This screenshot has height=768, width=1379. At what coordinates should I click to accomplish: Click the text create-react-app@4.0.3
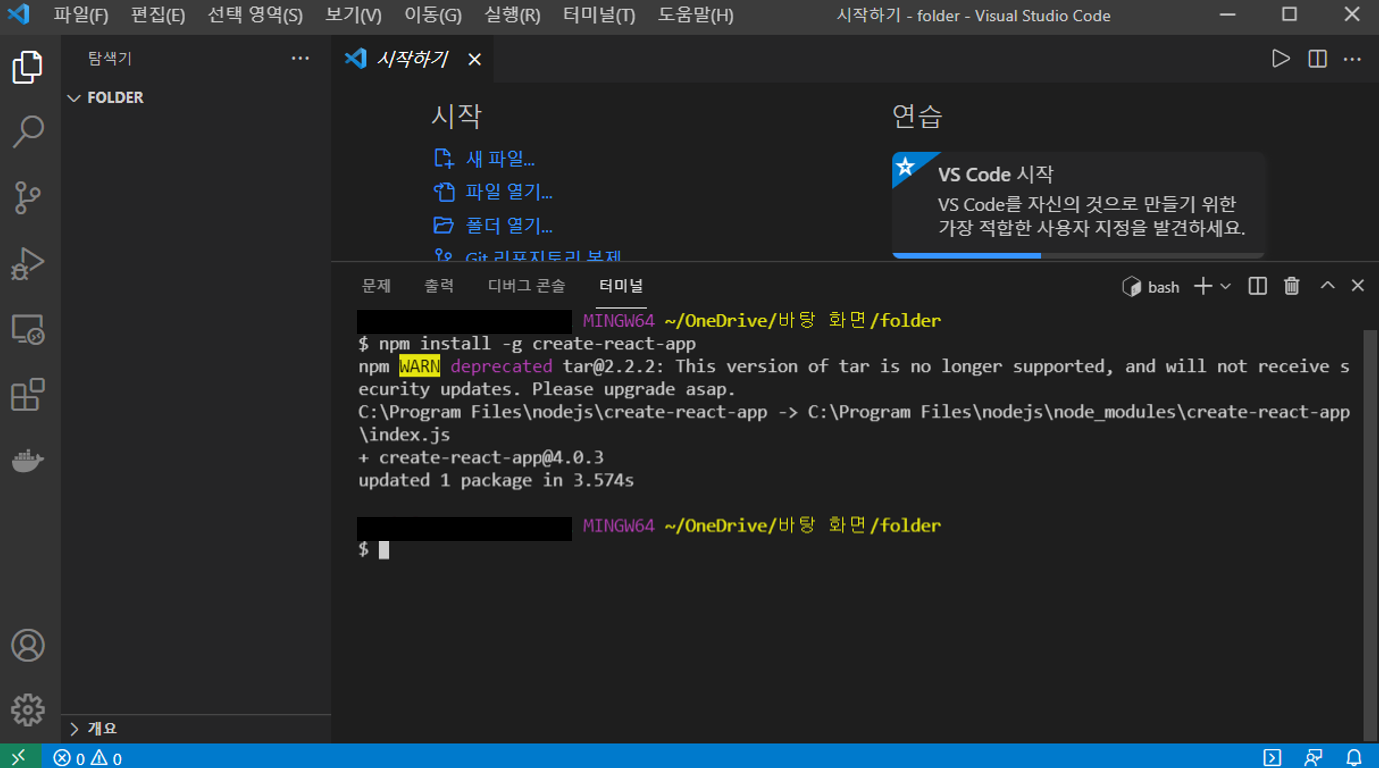tap(491, 458)
